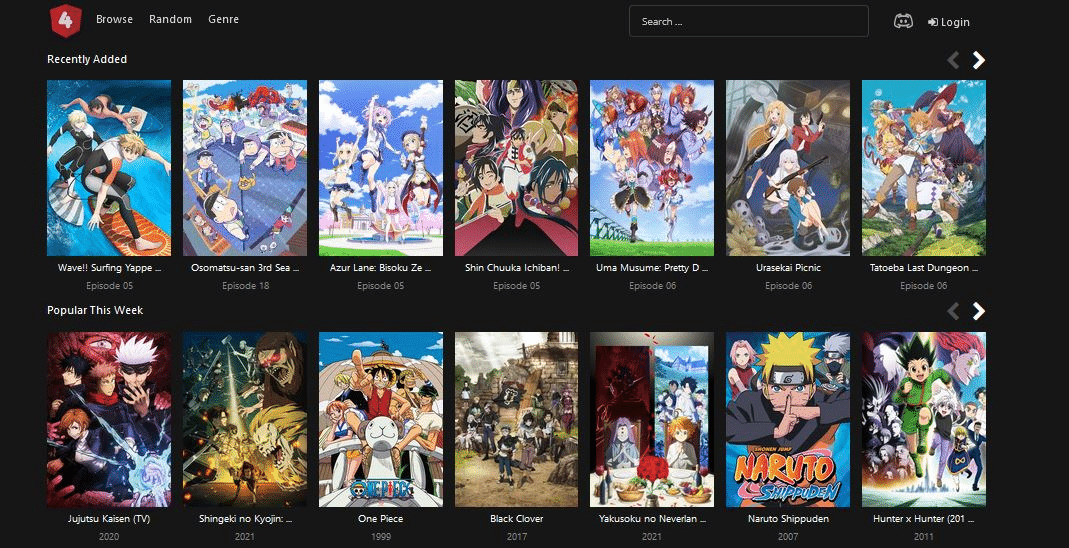
Task: Open Urasekai Picnic poster
Action: (788, 168)
